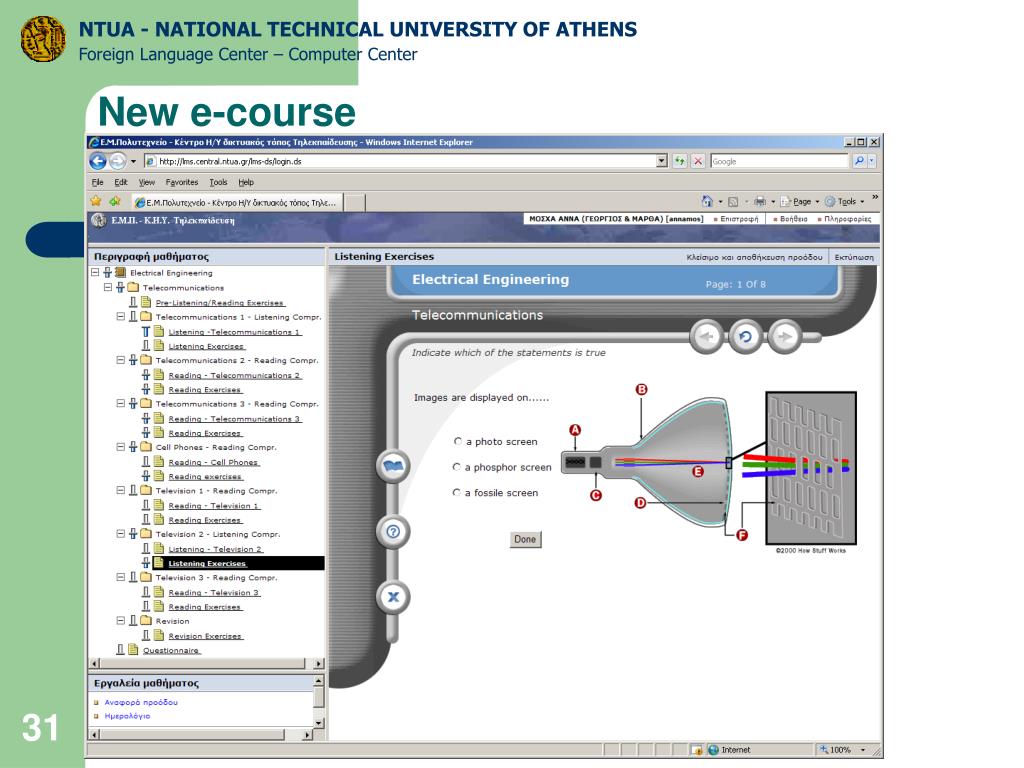Viewport: 1024px width, 768px height.
Task: Collapse the Revision tree node
Action: [121, 620]
